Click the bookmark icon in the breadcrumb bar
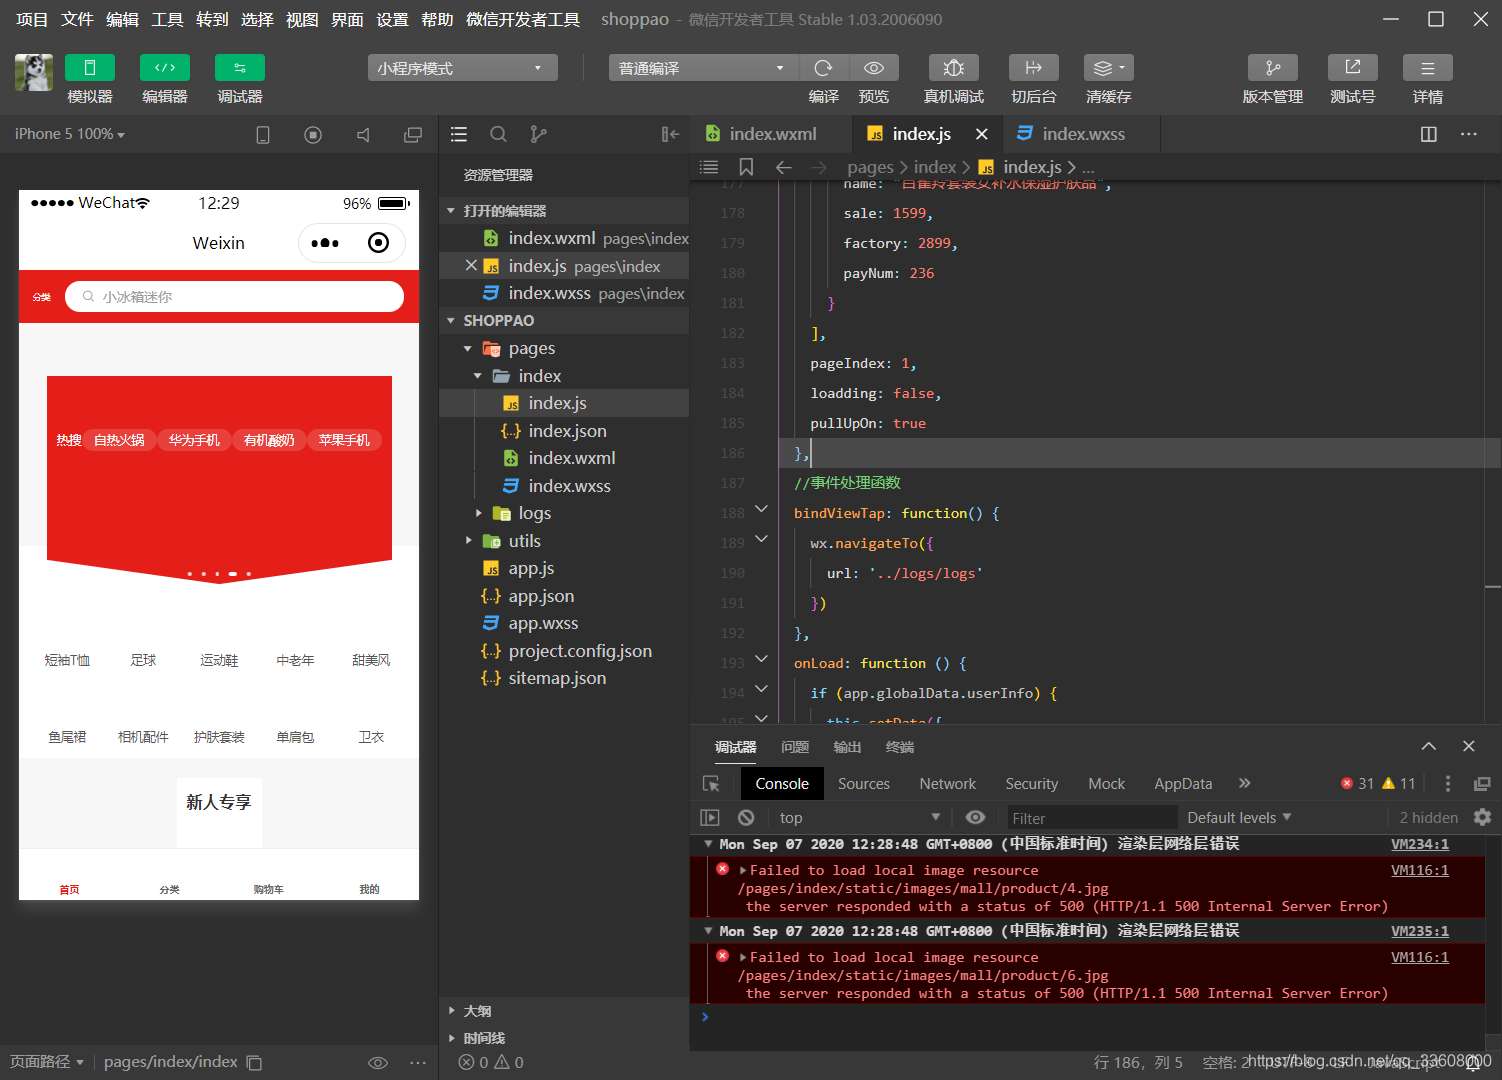Image resolution: width=1502 pixels, height=1080 pixels. click(x=746, y=167)
